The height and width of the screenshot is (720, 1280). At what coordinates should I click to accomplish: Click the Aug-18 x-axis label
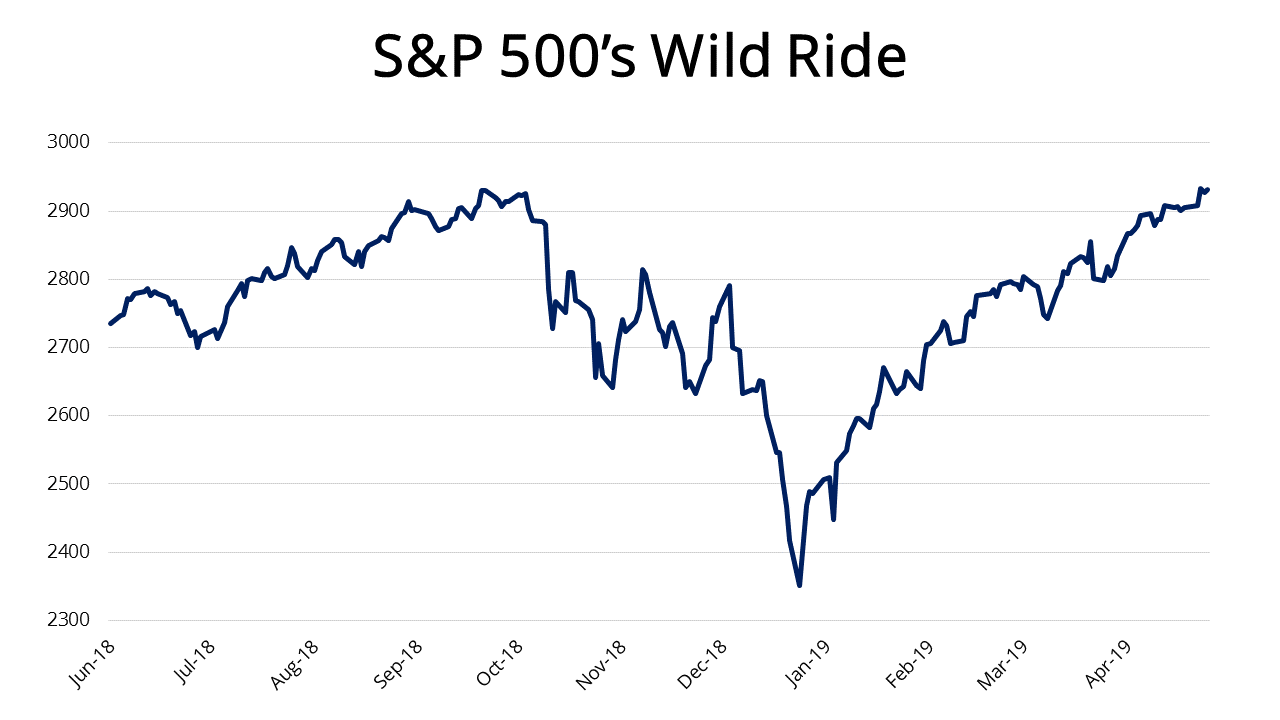click(x=297, y=662)
